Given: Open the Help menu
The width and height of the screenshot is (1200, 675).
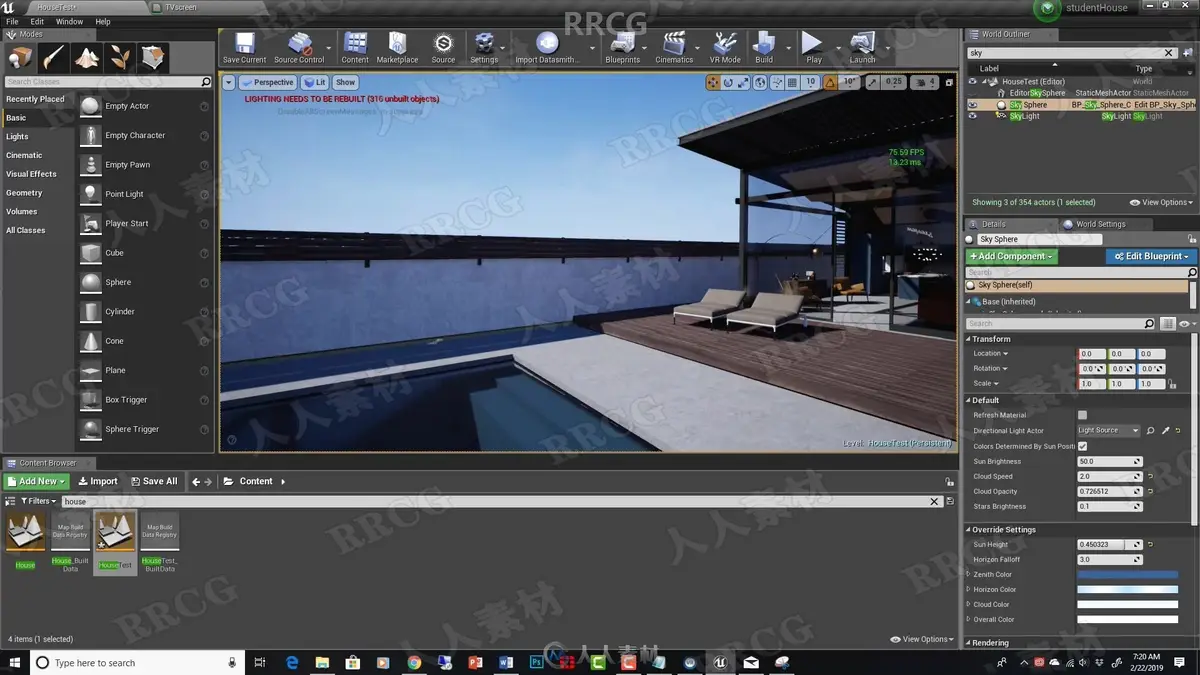Looking at the screenshot, I should point(103,21).
